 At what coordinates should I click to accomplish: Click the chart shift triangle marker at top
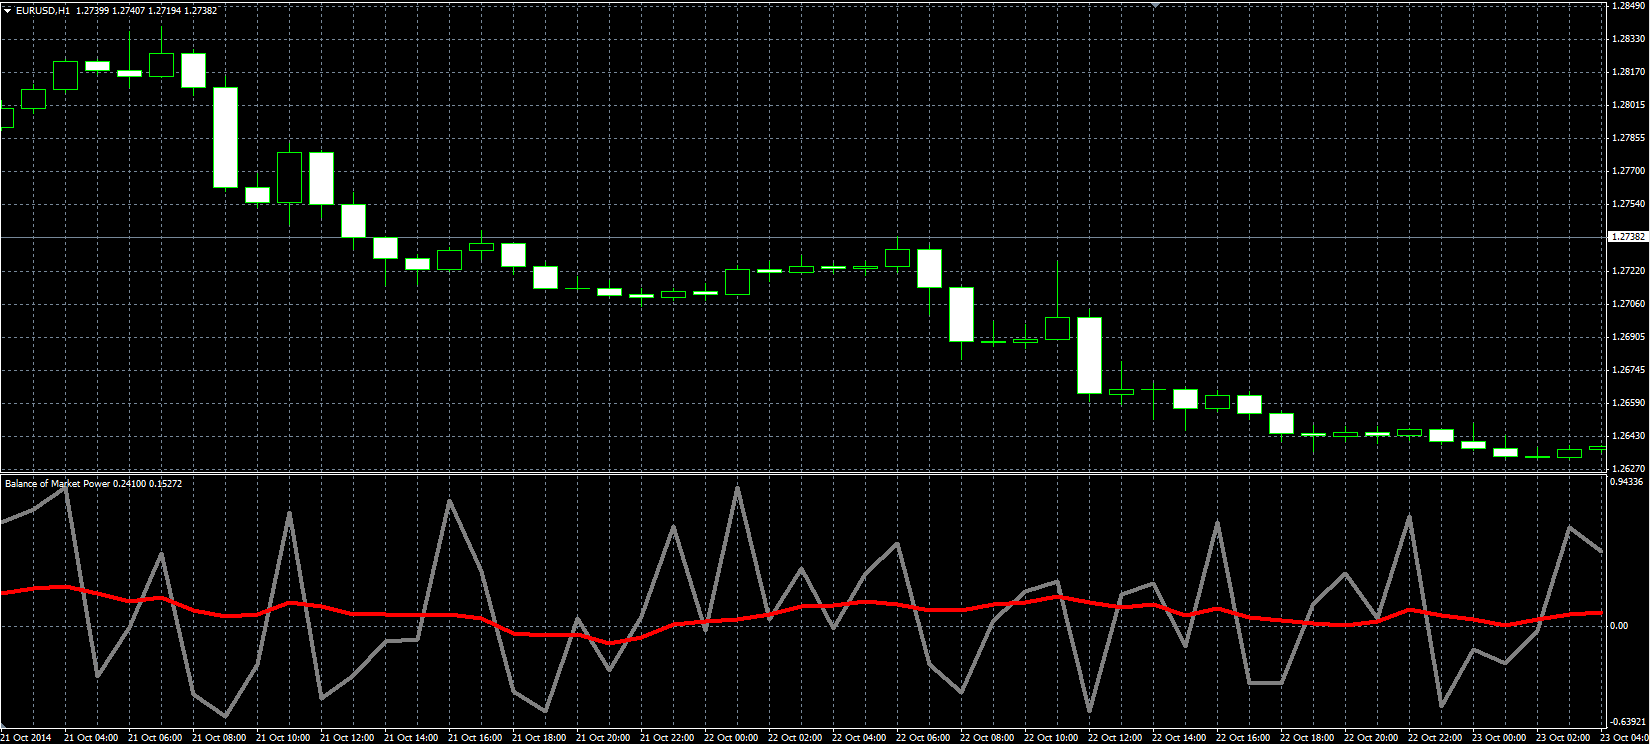[1157, 5]
